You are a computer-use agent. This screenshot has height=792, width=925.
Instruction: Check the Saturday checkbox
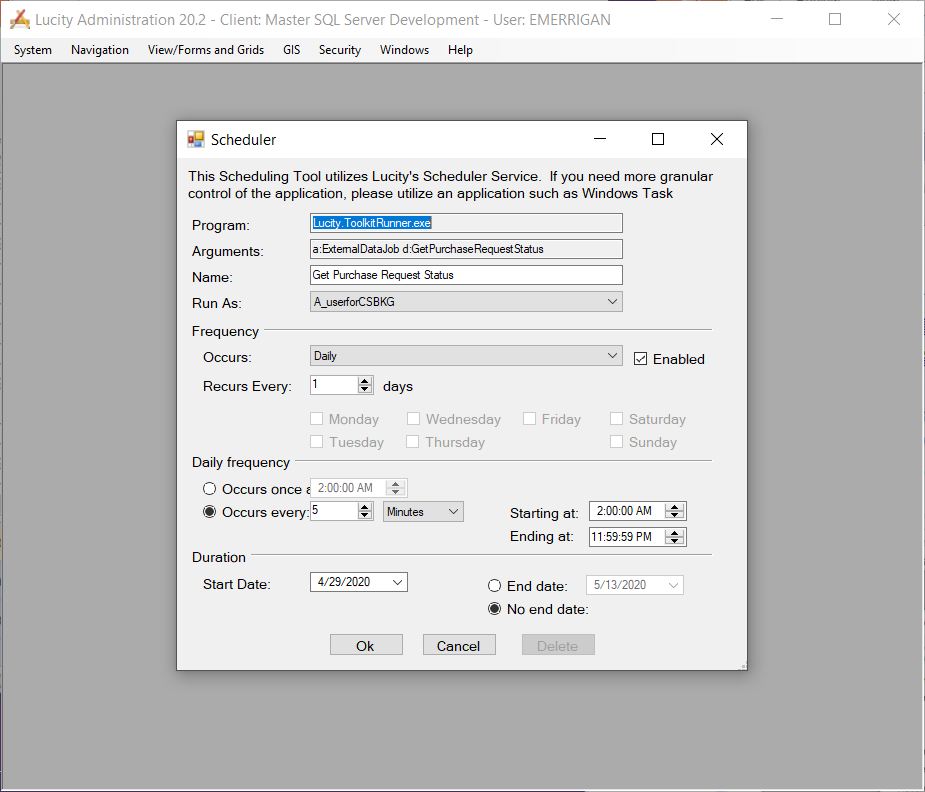pyautogui.click(x=616, y=419)
